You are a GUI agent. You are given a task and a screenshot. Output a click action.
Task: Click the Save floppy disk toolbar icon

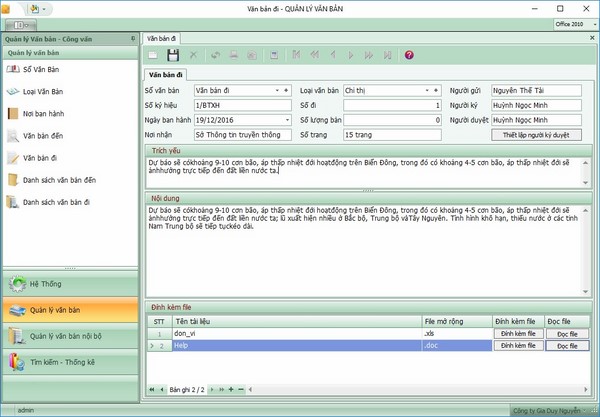(x=172, y=55)
